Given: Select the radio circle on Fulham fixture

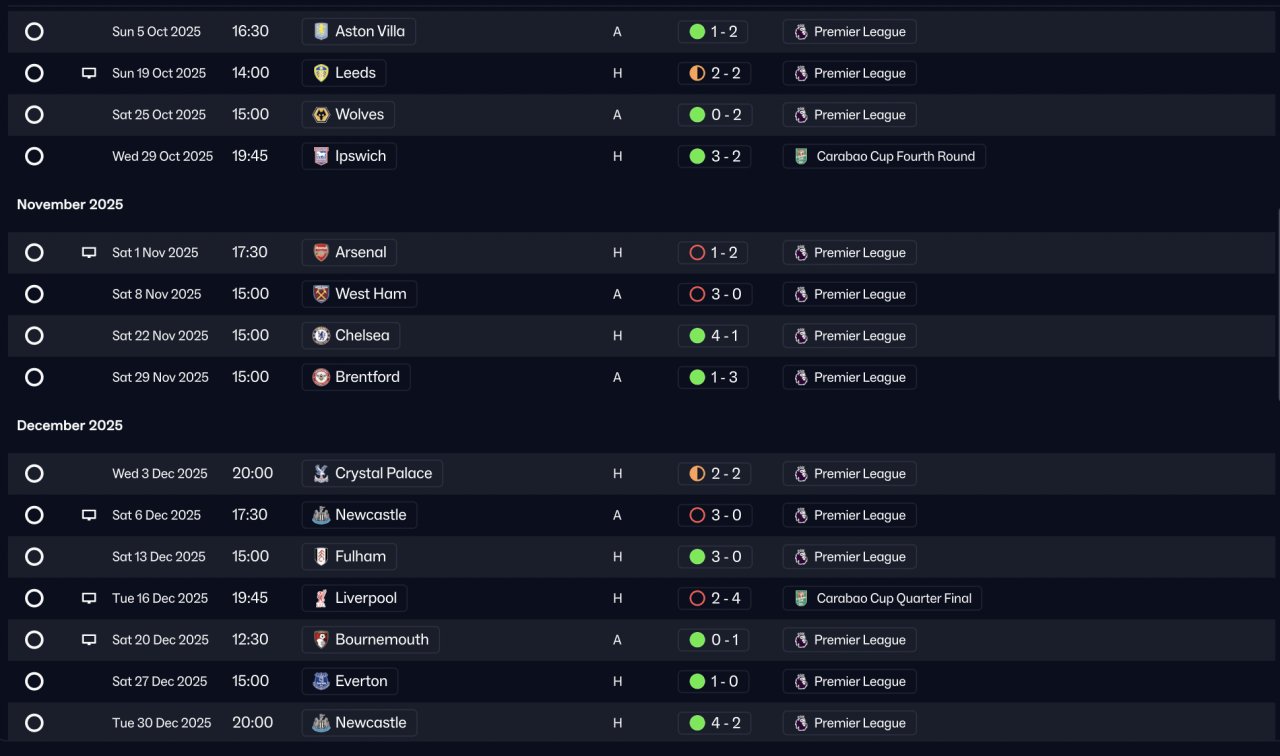Looking at the screenshot, I should [x=34, y=557].
